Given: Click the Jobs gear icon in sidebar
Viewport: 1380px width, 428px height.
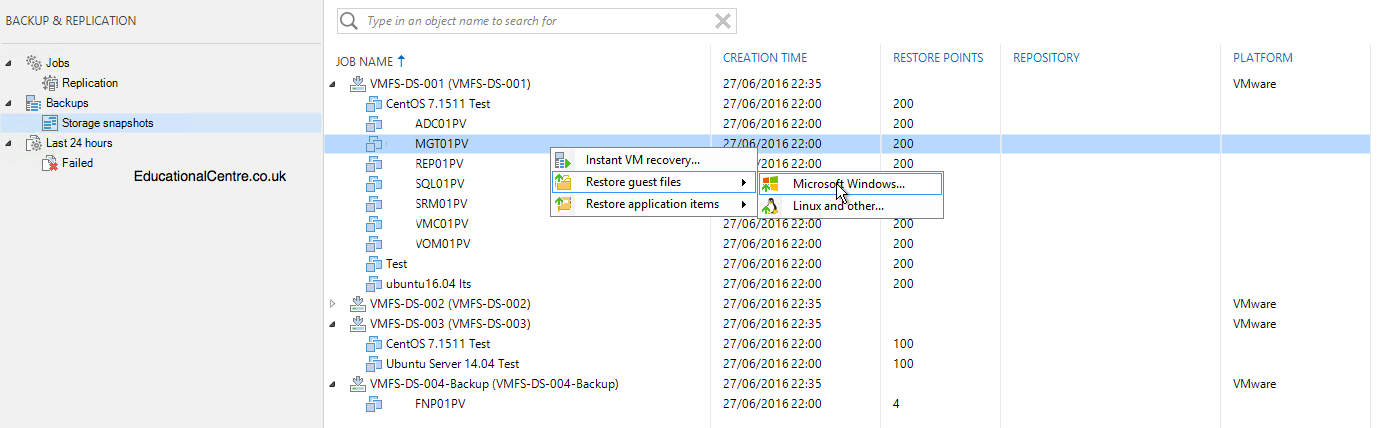Looking at the screenshot, I should 33,63.
